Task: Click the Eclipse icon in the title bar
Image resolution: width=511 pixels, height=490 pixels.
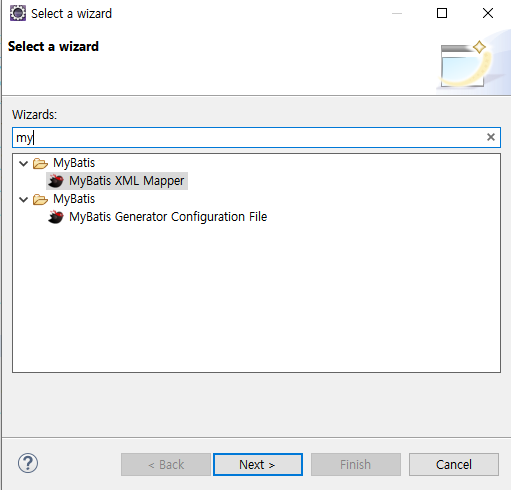Action: click(x=18, y=13)
